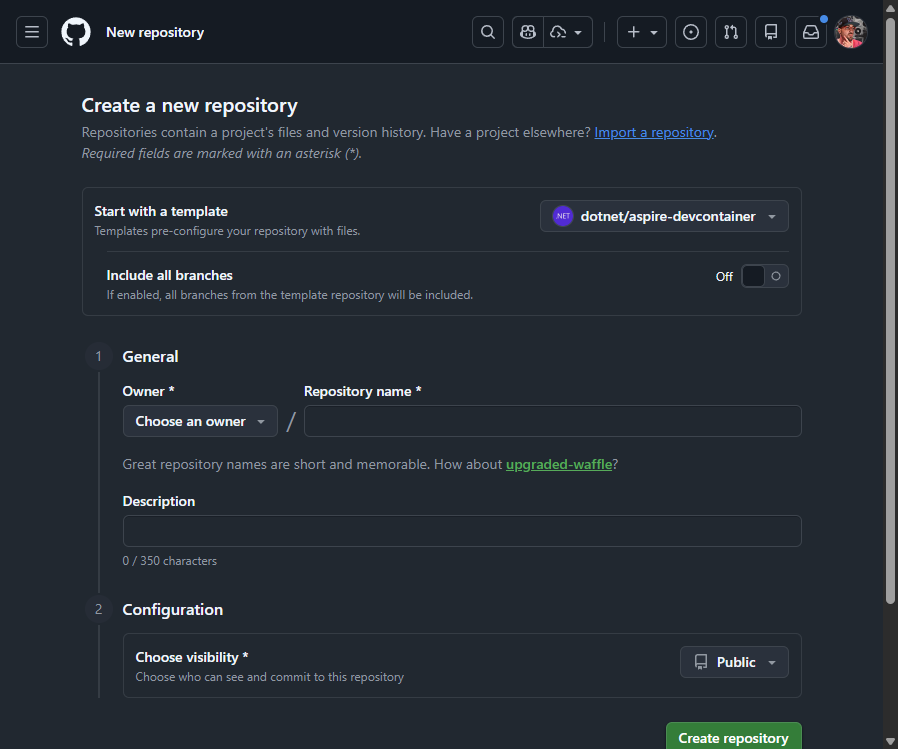The width and height of the screenshot is (898, 749).
Task: Check the notifications inbox icon
Action: click(810, 31)
